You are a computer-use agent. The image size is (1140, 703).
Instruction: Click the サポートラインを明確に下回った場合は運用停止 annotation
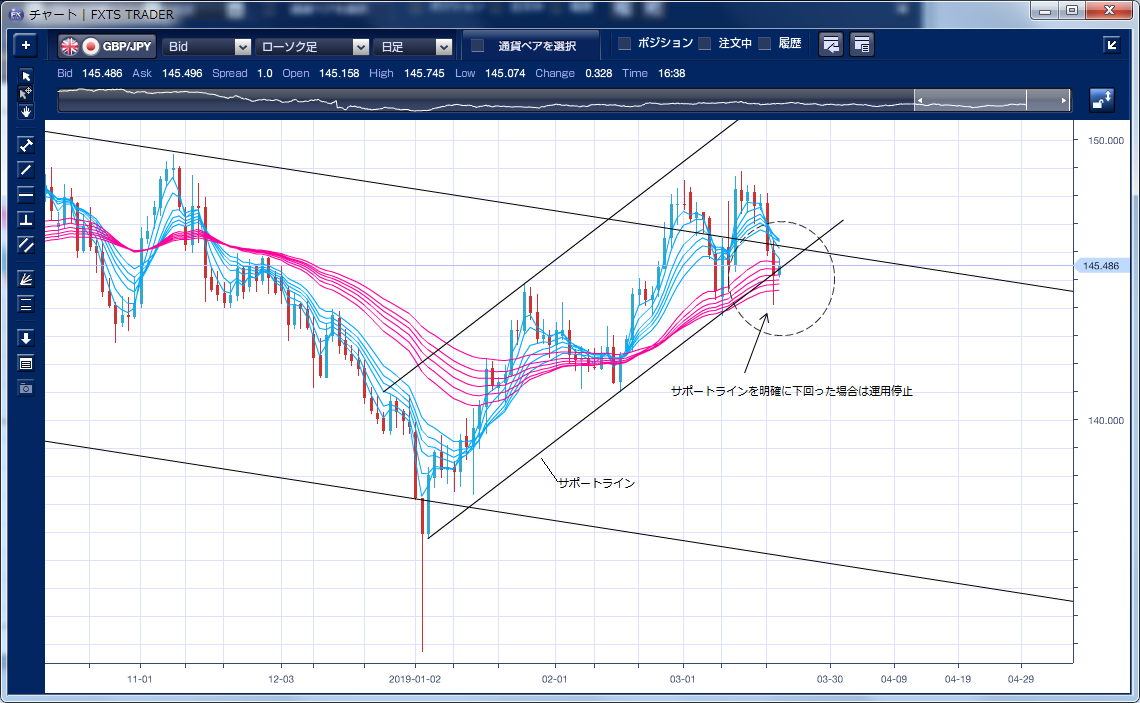791,391
